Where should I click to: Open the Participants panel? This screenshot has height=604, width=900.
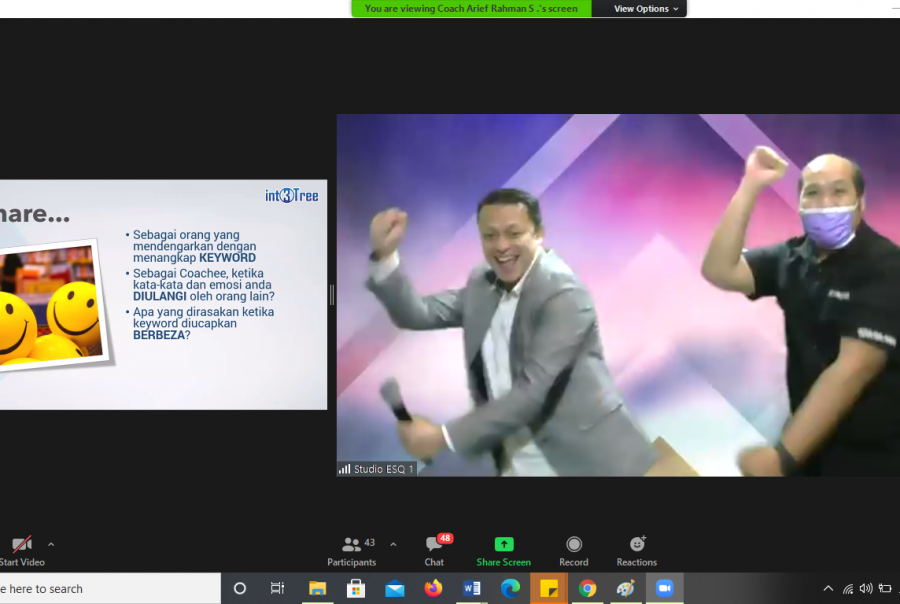pyautogui.click(x=352, y=549)
